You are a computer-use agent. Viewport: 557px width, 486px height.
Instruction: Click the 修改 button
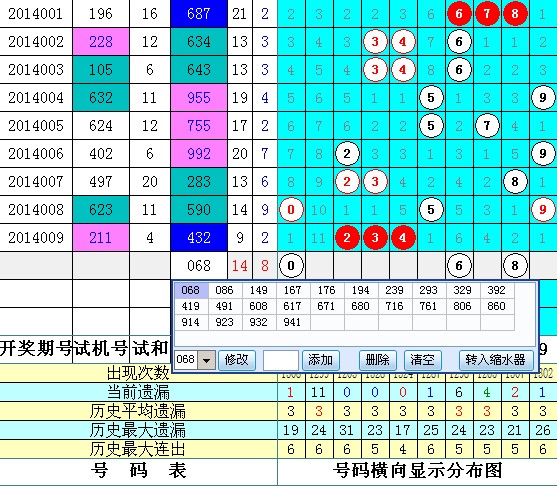[237, 360]
